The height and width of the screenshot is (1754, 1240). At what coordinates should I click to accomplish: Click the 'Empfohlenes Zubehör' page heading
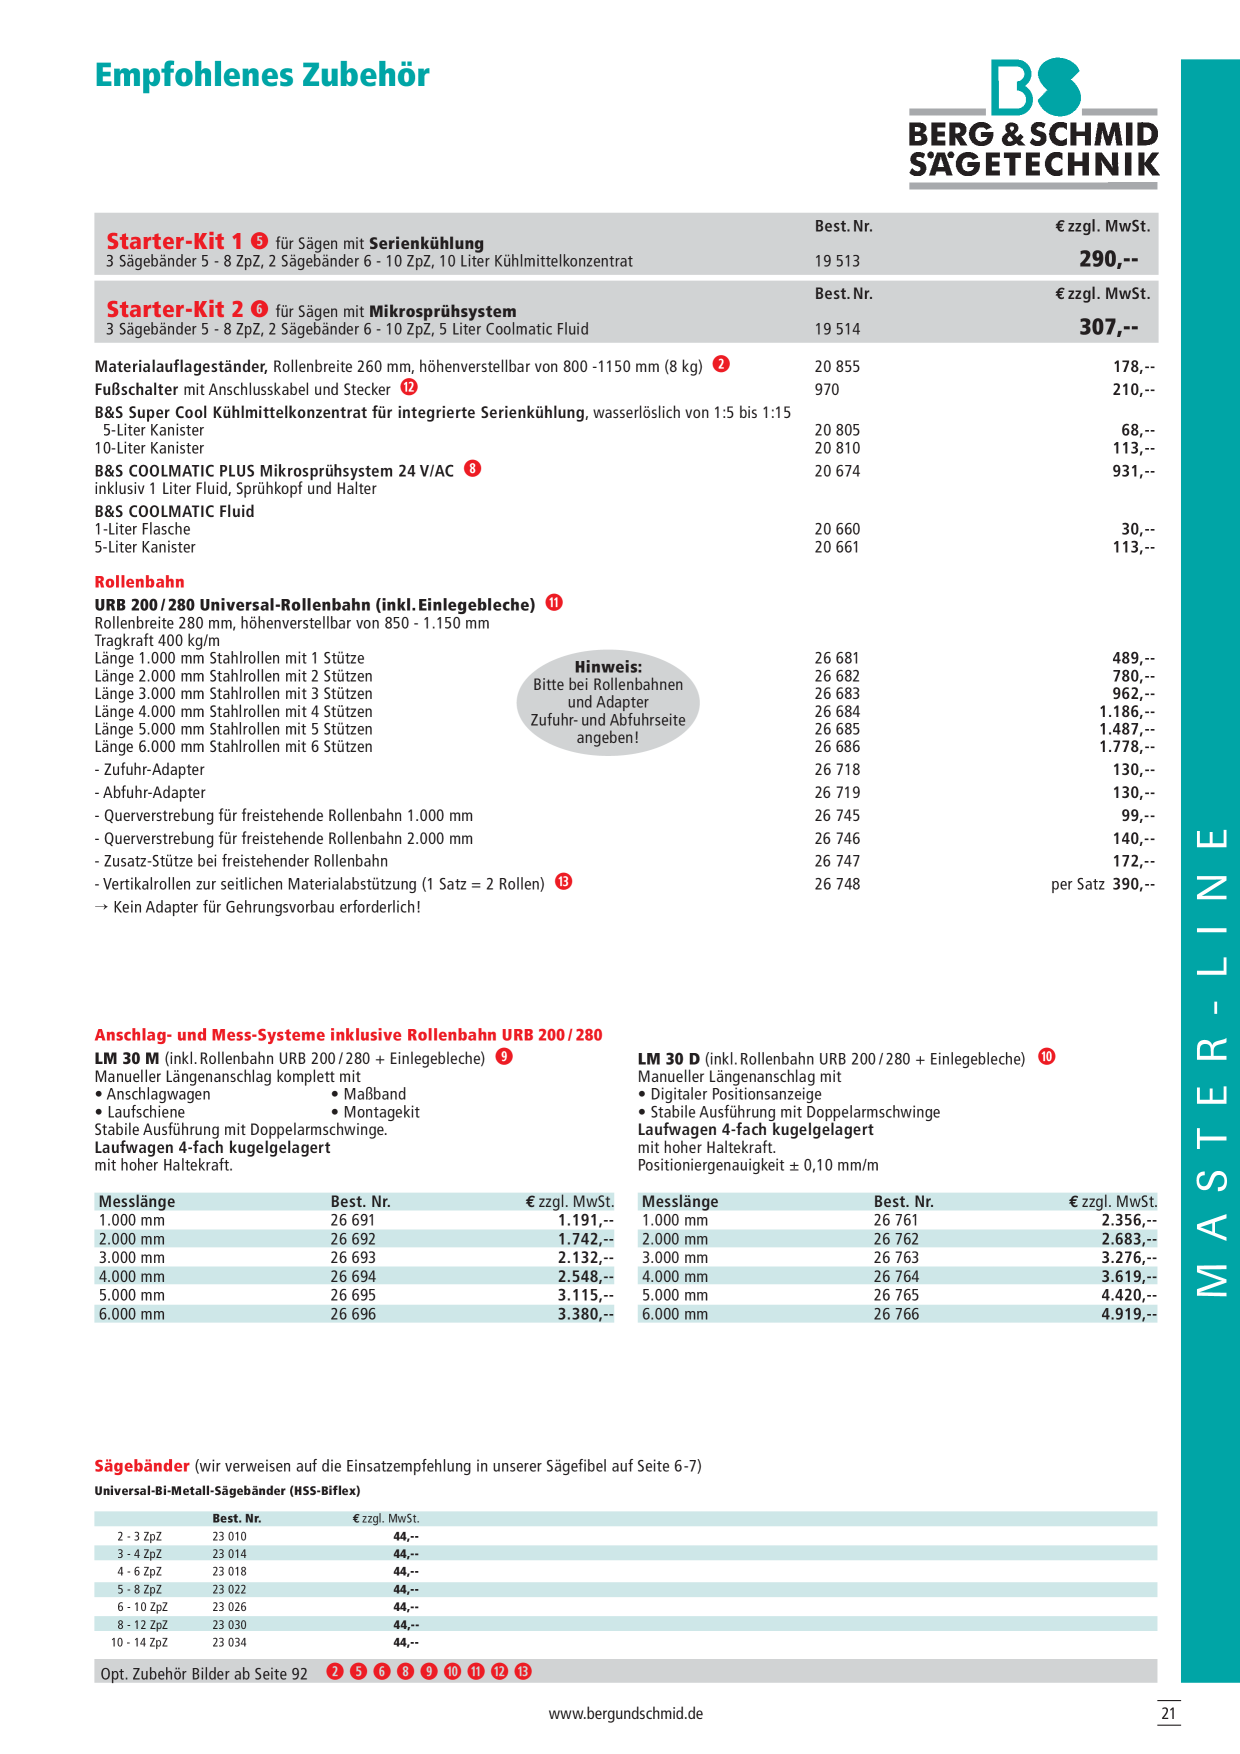click(x=262, y=75)
